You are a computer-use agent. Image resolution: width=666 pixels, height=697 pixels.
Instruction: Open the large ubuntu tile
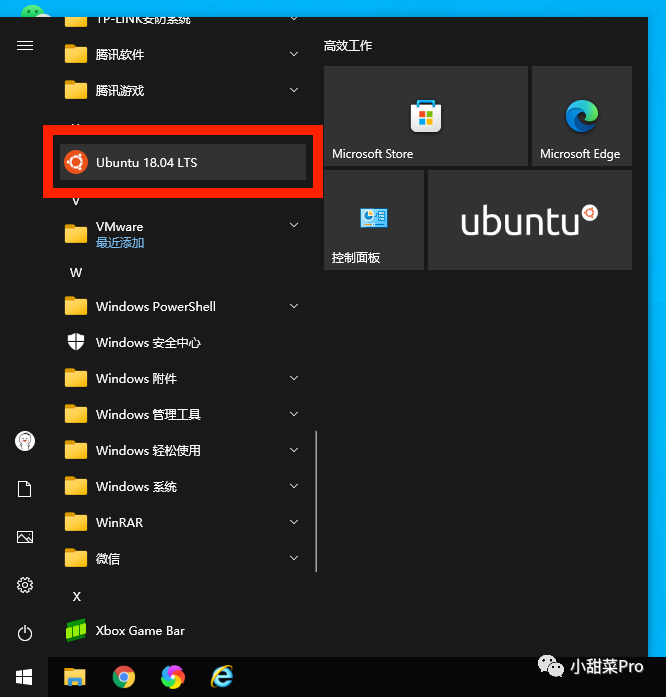(530, 220)
